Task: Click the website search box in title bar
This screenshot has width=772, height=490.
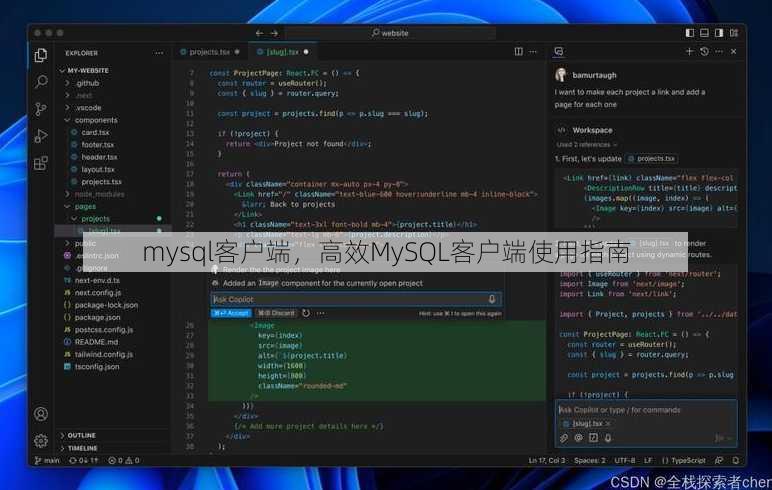Action: pos(390,33)
